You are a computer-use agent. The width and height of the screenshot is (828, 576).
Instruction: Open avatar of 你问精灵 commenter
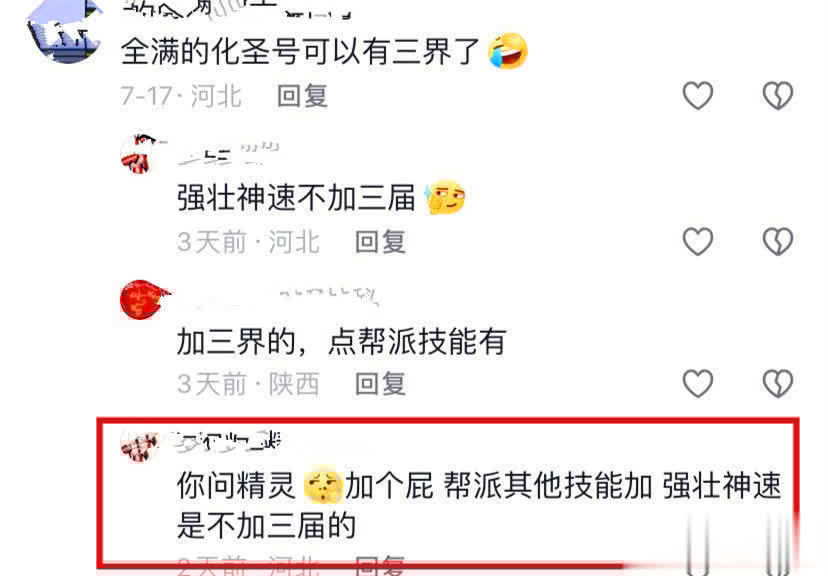tap(139, 446)
